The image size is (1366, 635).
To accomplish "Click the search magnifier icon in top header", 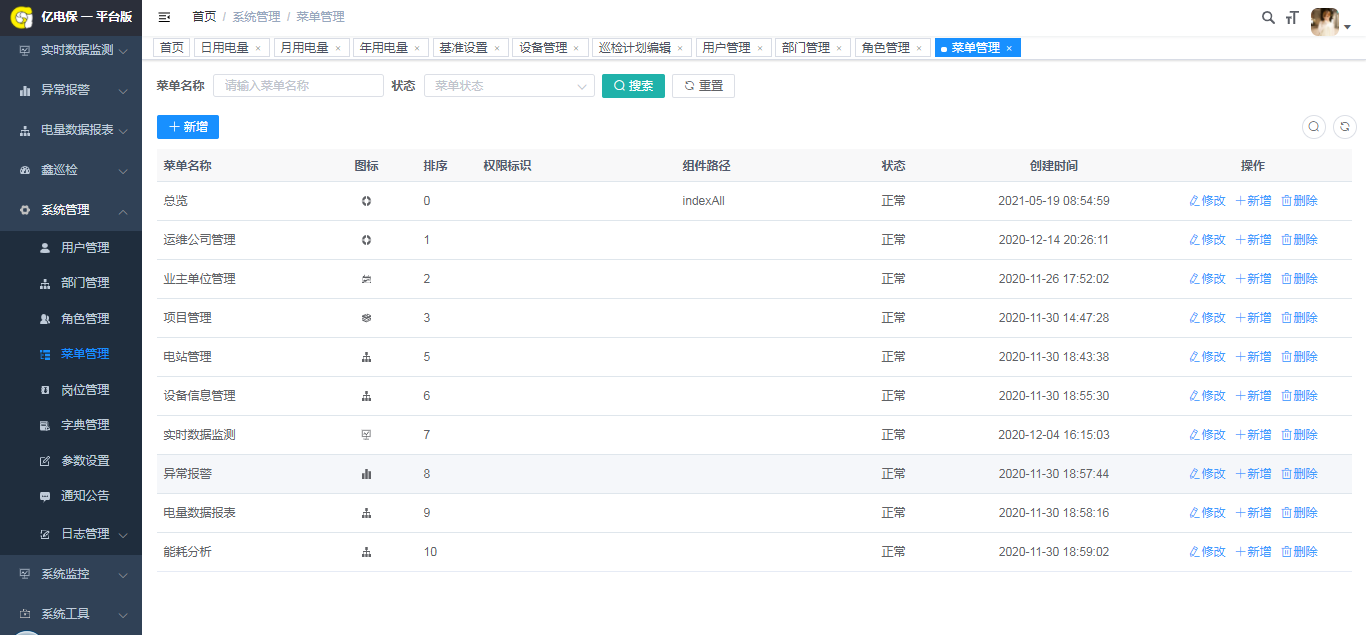I will (x=1268, y=17).
